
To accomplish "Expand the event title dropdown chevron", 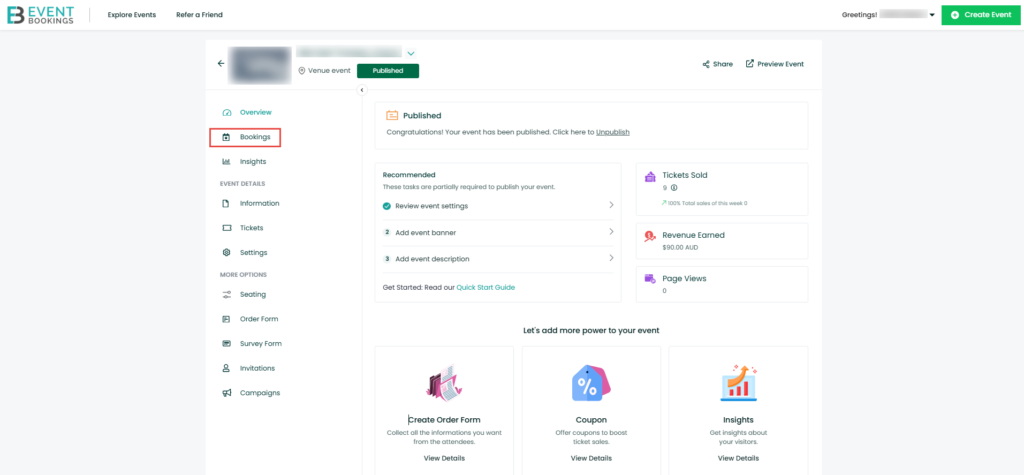I will (x=411, y=53).
